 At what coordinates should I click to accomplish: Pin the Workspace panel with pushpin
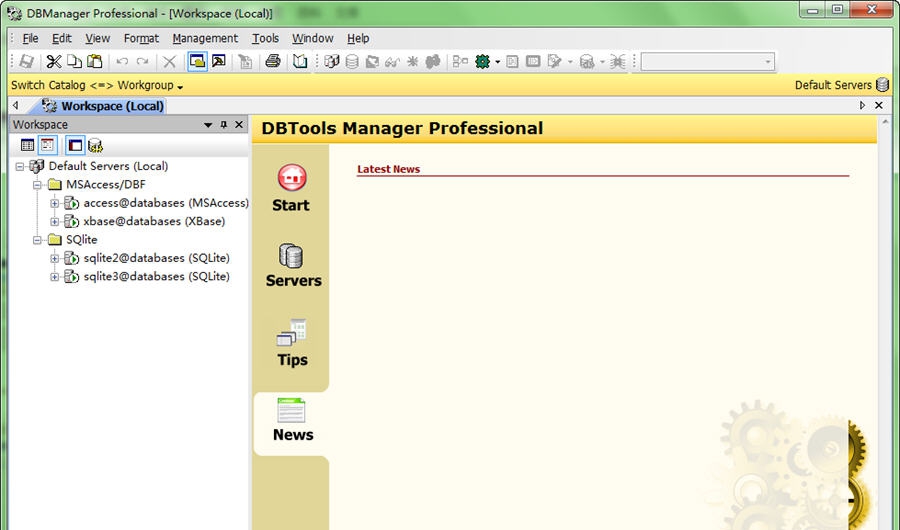(x=223, y=125)
